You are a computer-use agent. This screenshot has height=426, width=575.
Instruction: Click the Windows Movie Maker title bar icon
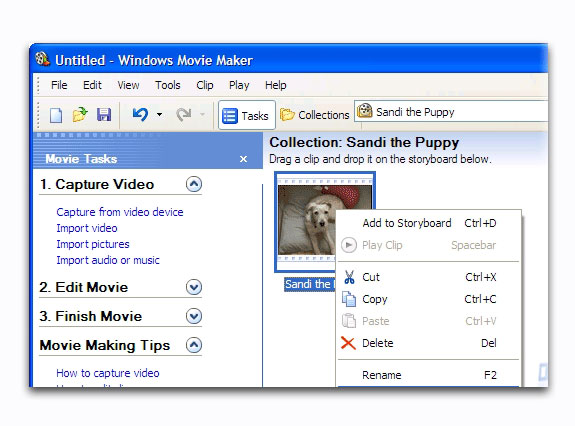(x=43, y=59)
